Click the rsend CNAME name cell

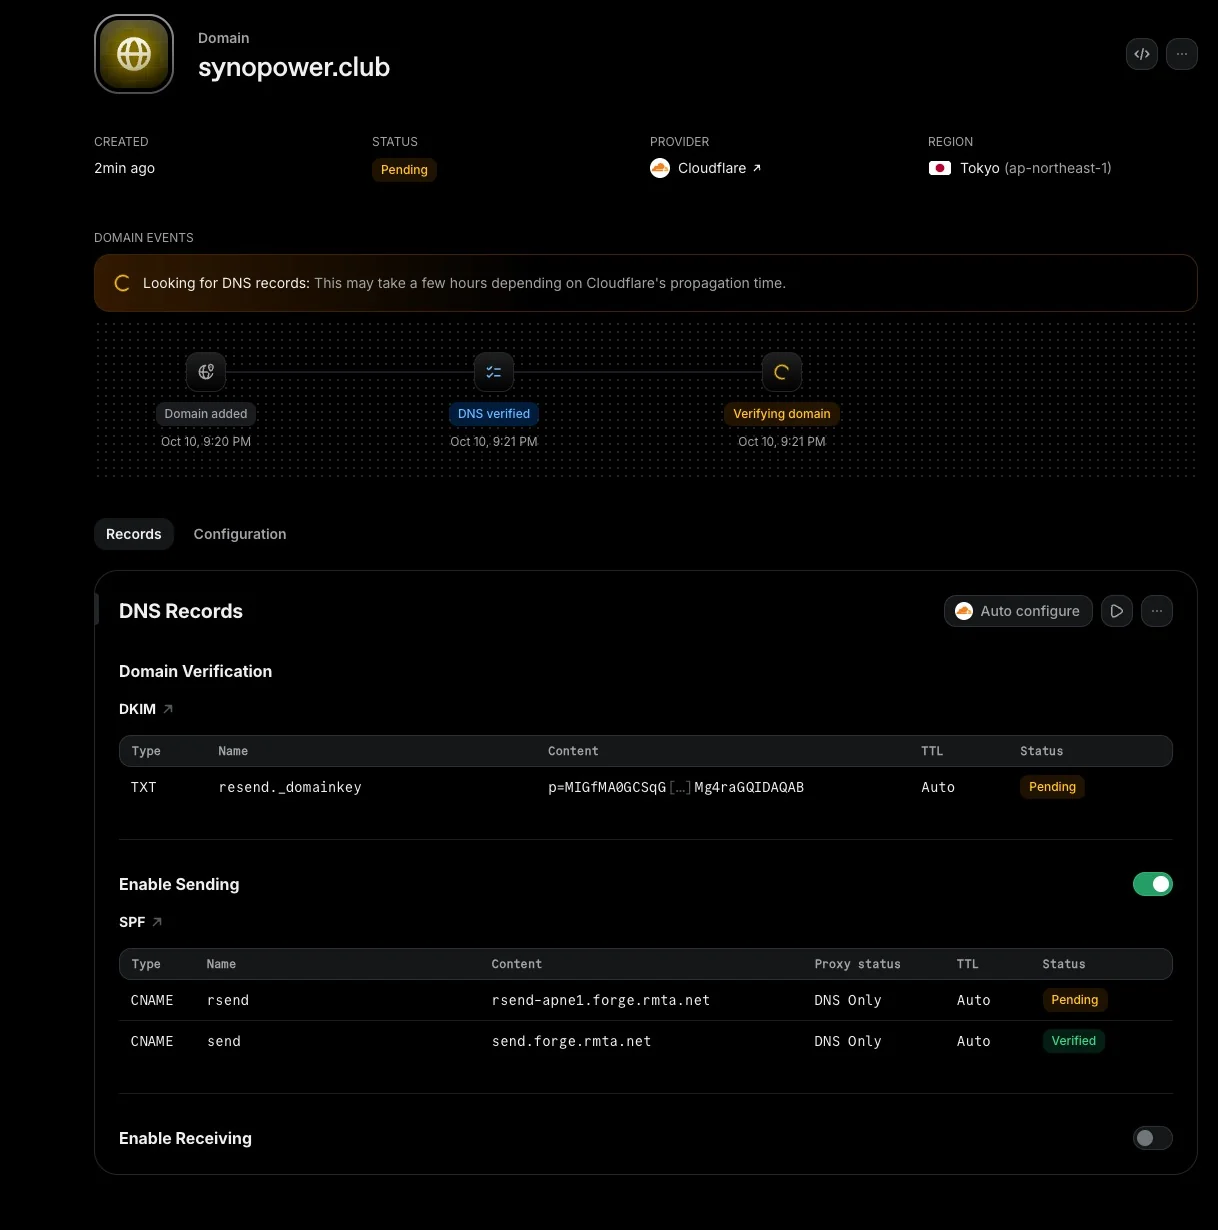click(x=228, y=1000)
